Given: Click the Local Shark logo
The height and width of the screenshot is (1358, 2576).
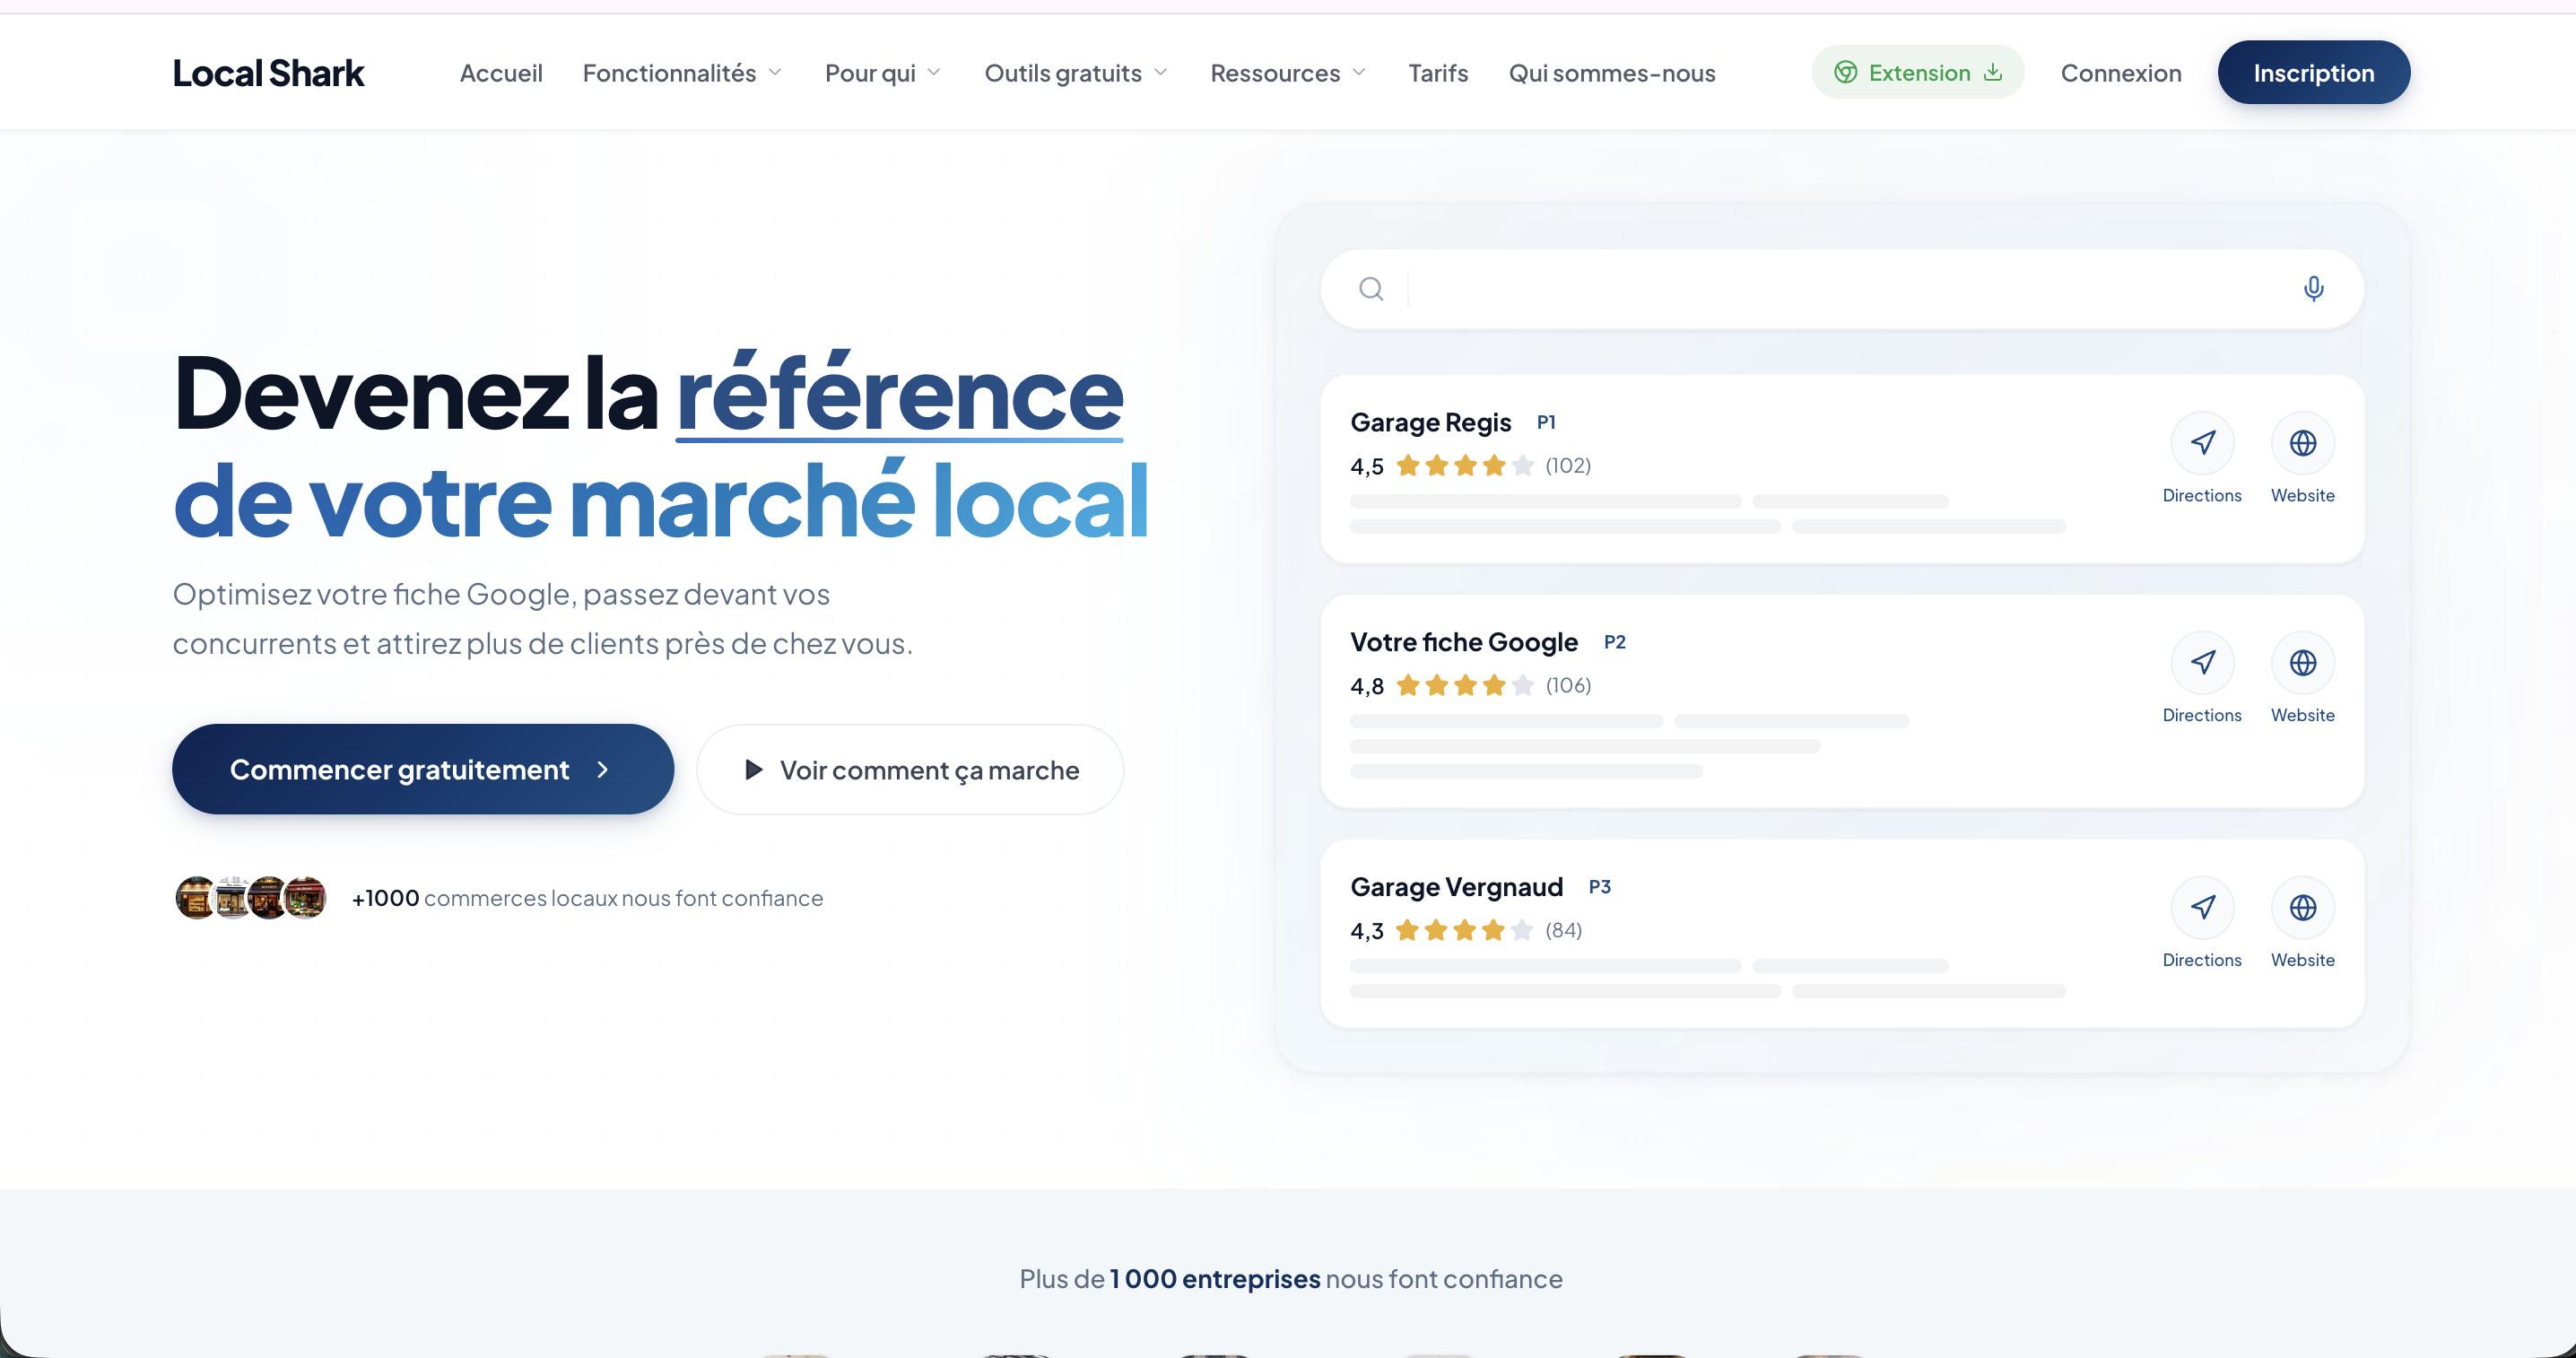Looking at the screenshot, I should [x=268, y=73].
